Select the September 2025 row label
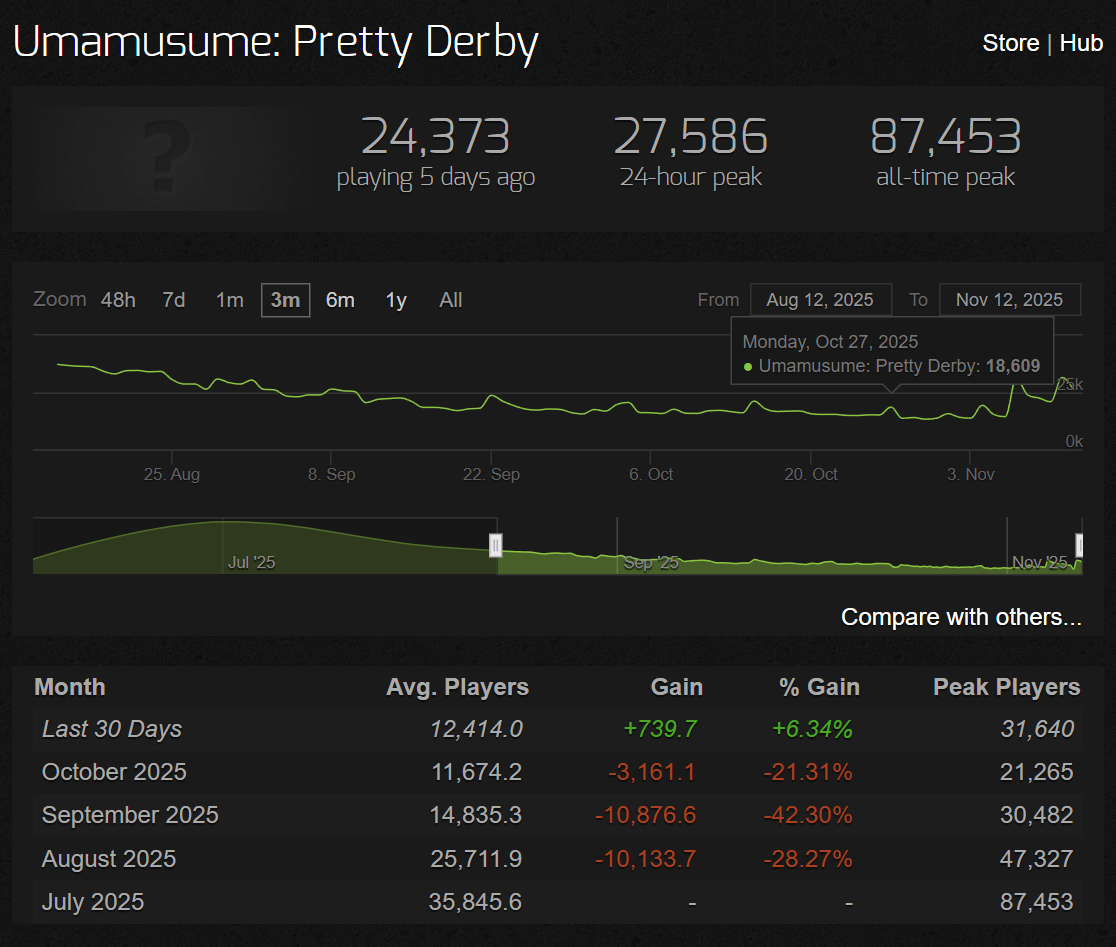The width and height of the screenshot is (1116, 947). pos(130,815)
